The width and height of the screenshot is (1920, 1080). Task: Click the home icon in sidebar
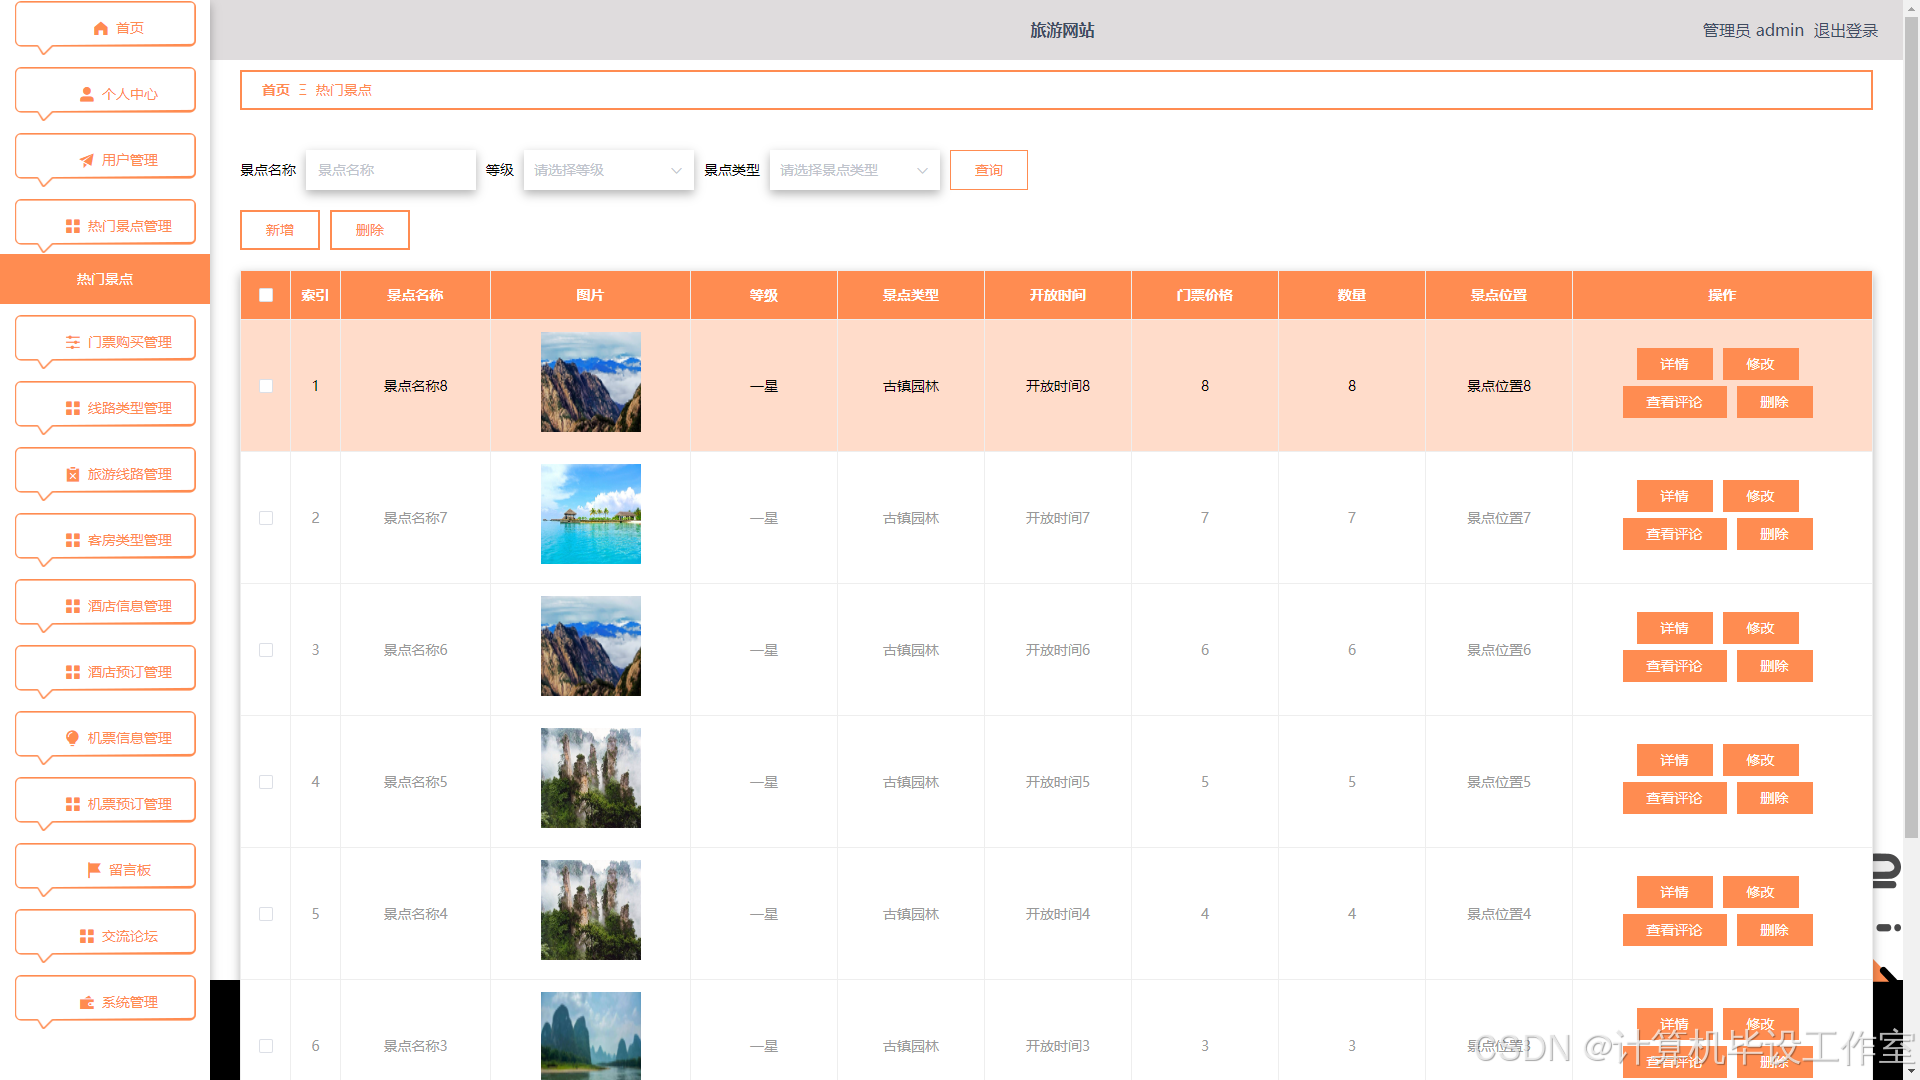[100, 28]
